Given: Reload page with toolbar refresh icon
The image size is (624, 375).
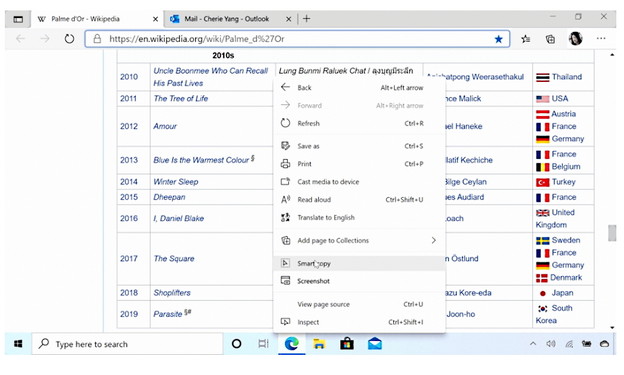Looking at the screenshot, I should (x=69, y=39).
